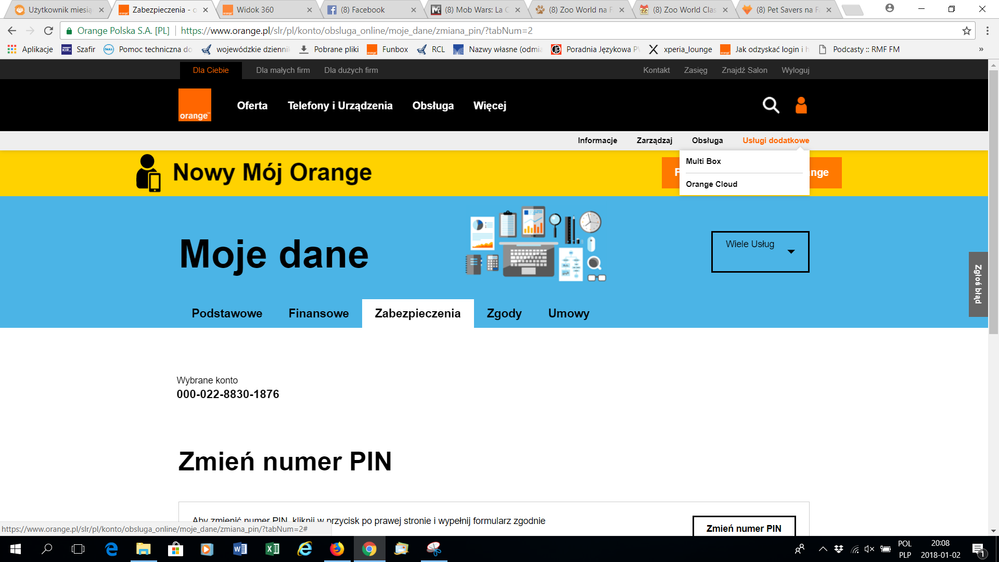999x562 pixels.
Task: Open the taskbar search magnifier
Action: click(47, 549)
